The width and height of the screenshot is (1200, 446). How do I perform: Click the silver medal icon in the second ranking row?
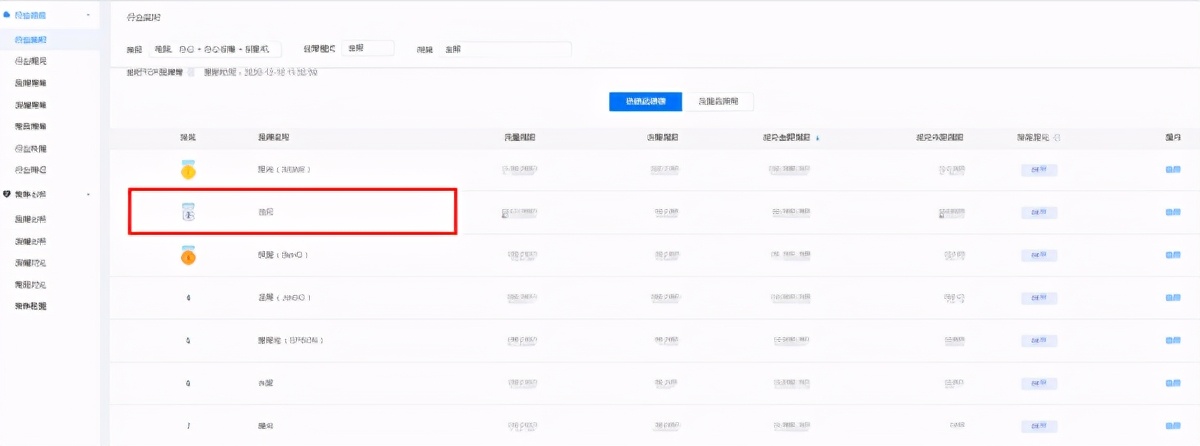[x=188, y=212]
